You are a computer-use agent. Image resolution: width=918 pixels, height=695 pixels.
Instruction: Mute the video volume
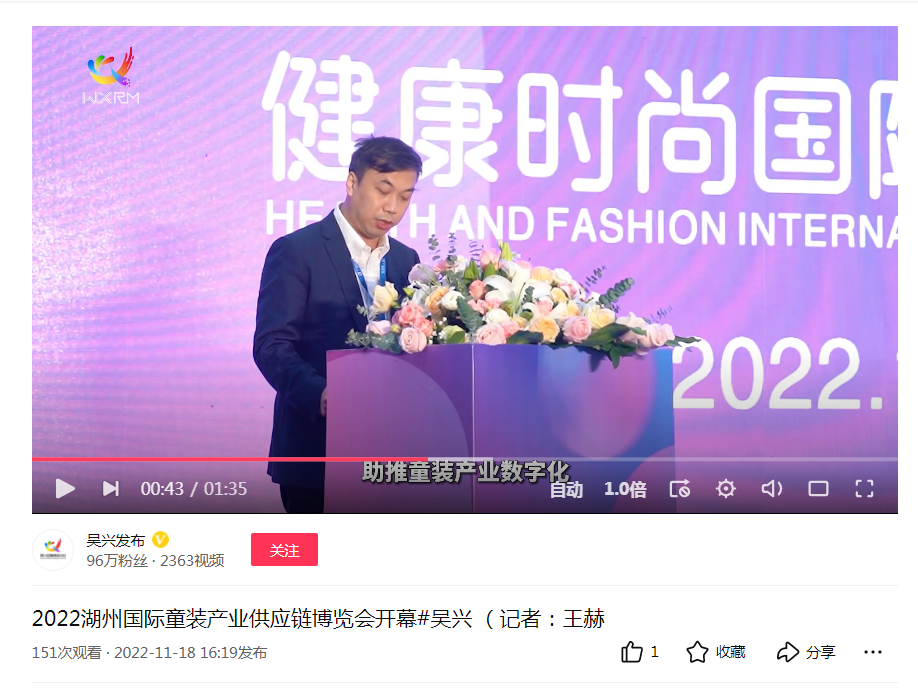pyautogui.click(x=772, y=489)
